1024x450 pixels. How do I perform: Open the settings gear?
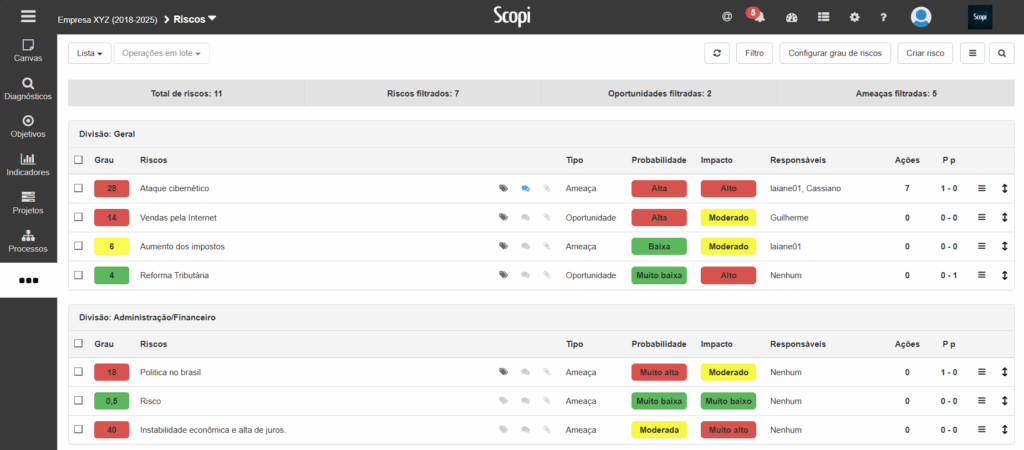tap(854, 18)
